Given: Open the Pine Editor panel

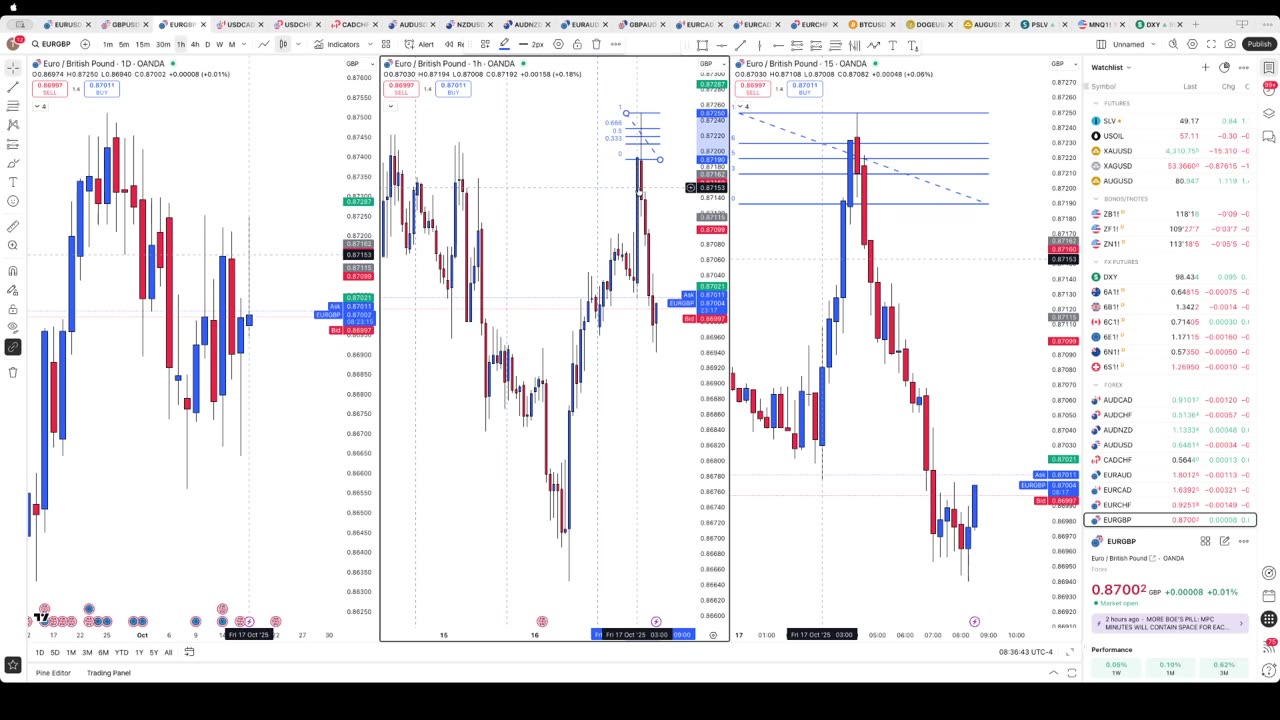Looking at the screenshot, I should (x=53, y=673).
